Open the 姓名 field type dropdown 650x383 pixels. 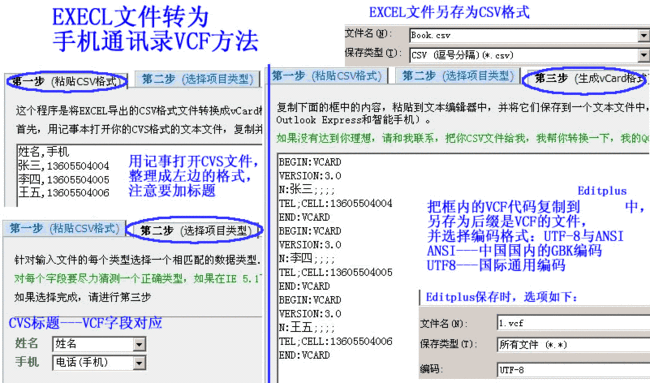pos(139,344)
